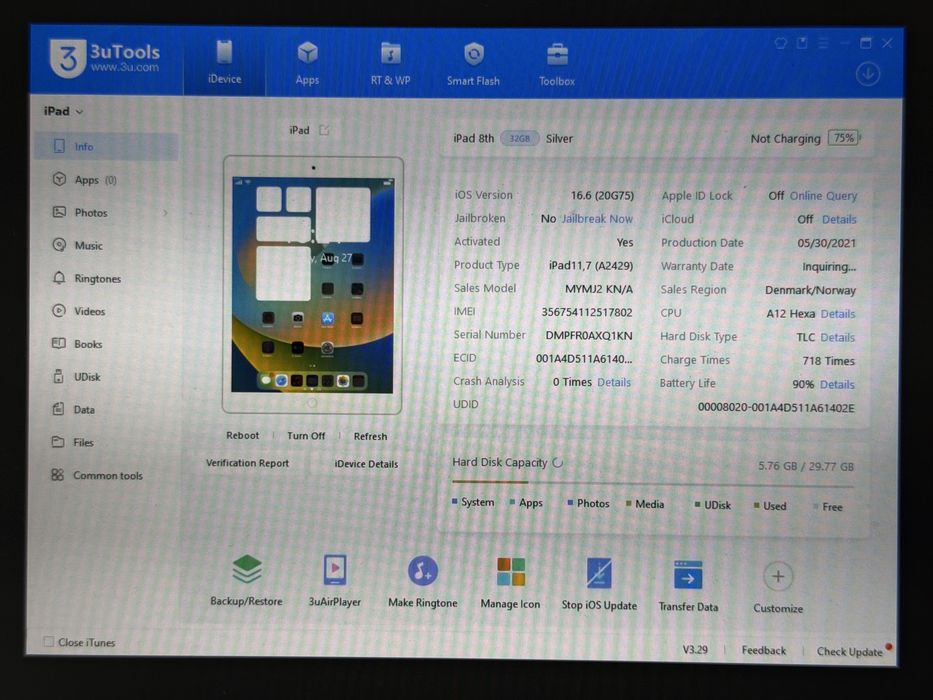This screenshot has width=933, height=700.
Task: Open the Toolbox tab
Action: click(556, 64)
